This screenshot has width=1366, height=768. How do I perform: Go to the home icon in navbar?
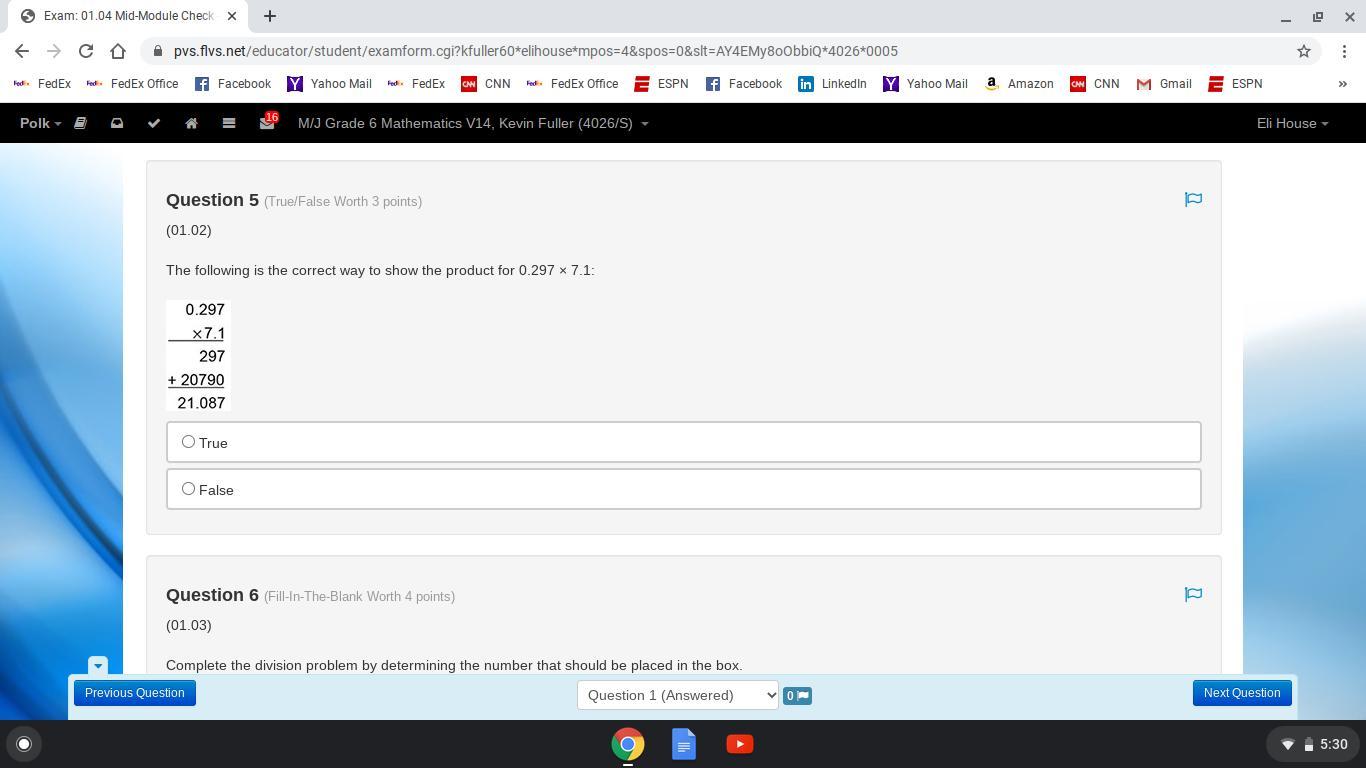pos(191,123)
